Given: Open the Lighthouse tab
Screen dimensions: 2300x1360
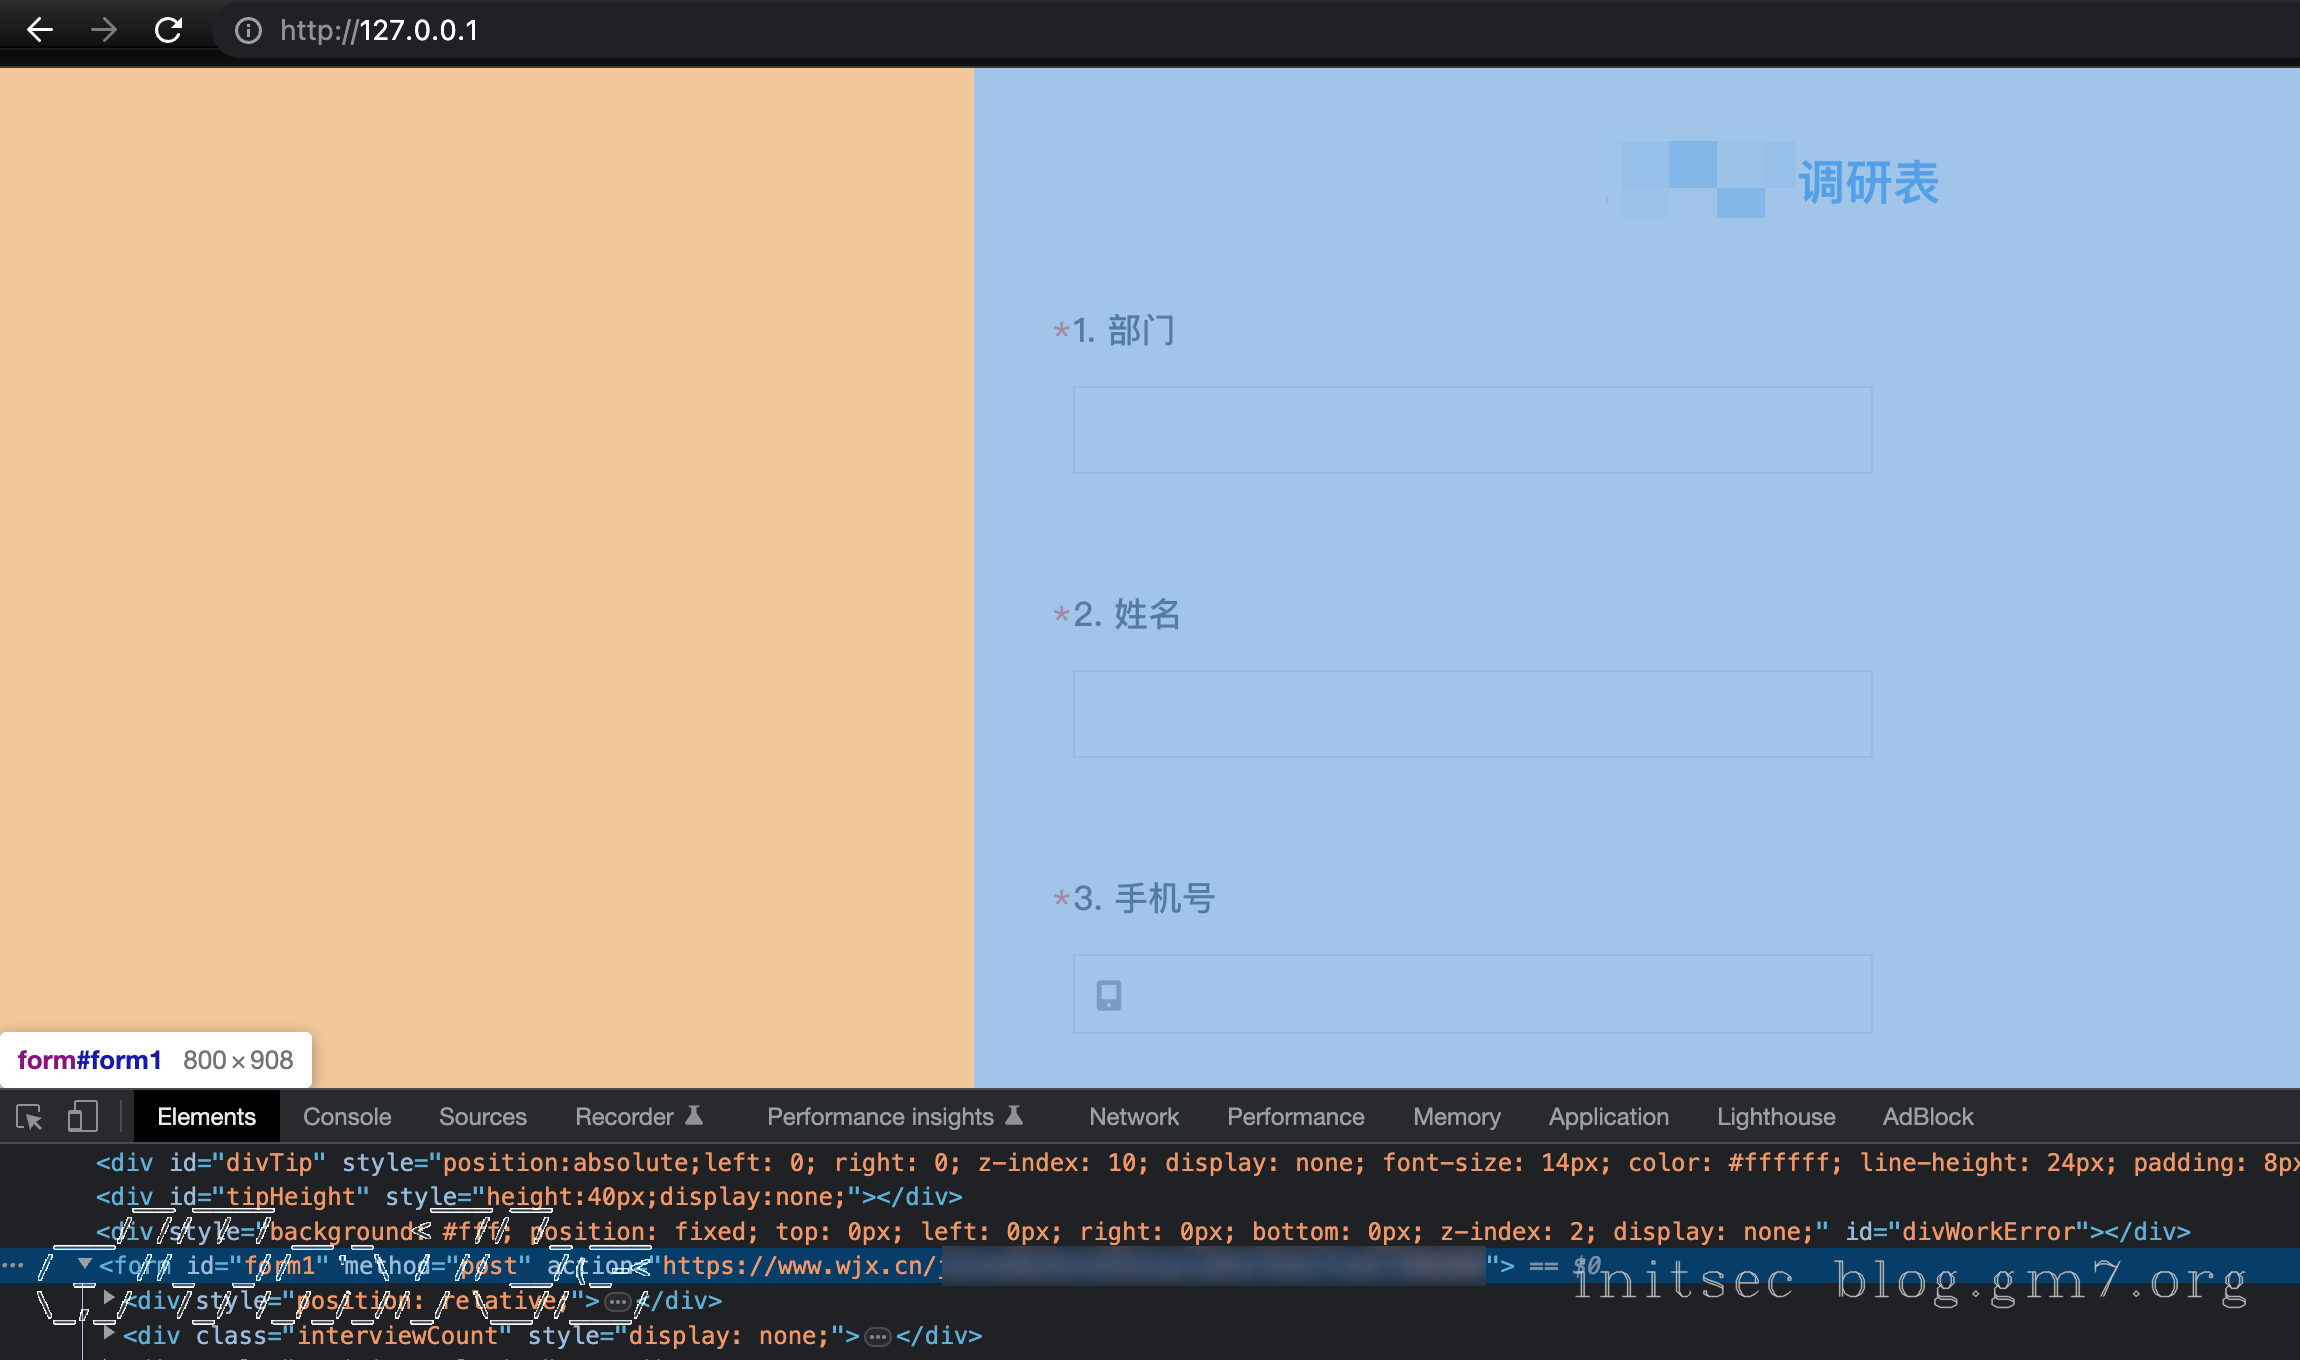Looking at the screenshot, I should click(x=1775, y=1117).
